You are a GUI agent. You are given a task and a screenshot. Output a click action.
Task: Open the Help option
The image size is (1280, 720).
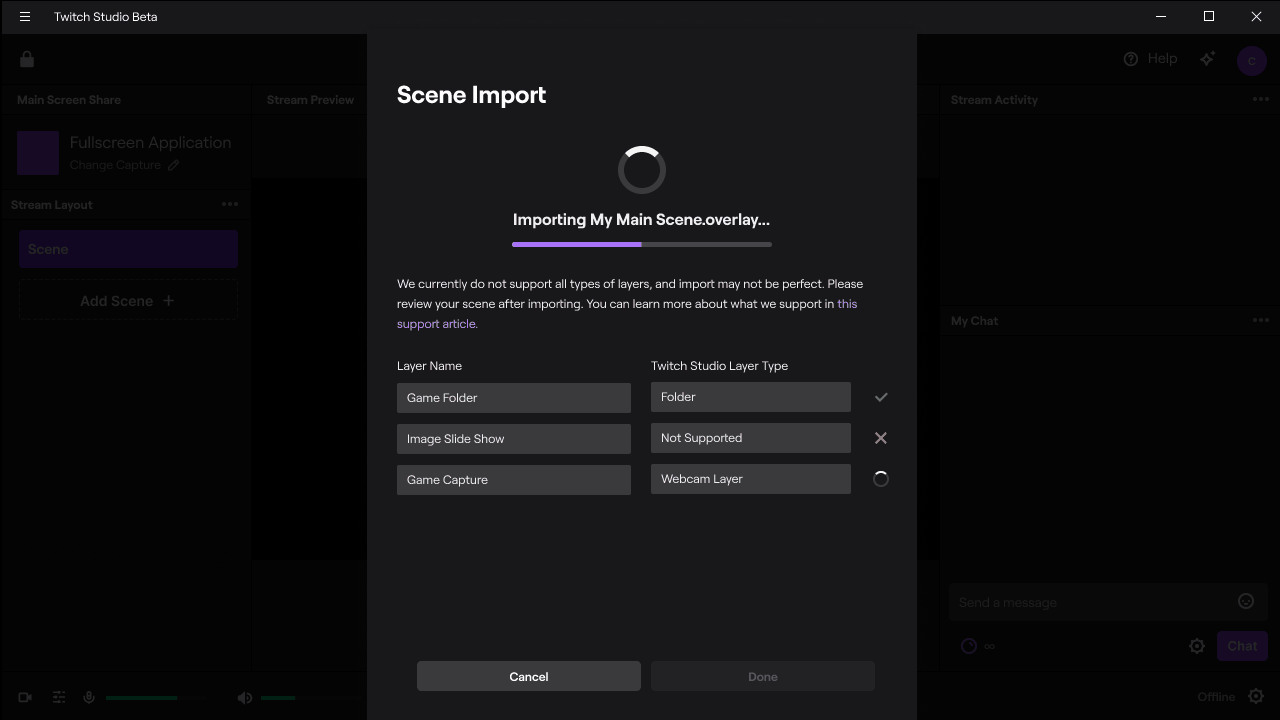click(x=1150, y=59)
